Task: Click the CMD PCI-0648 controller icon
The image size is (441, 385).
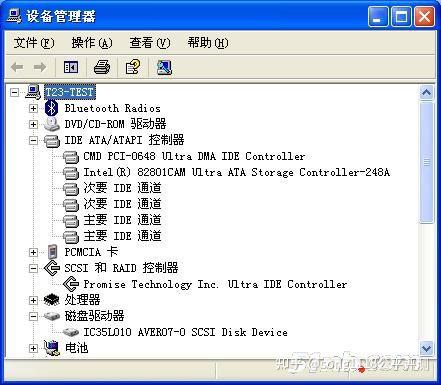Action: tap(71, 156)
